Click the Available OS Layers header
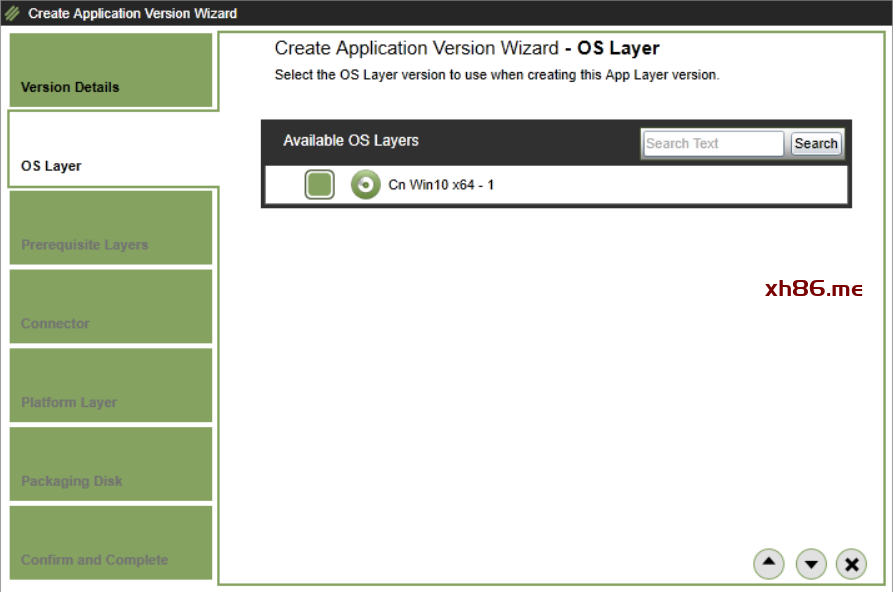The width and height of the screenshot is (893, 592). pos(351,141)
